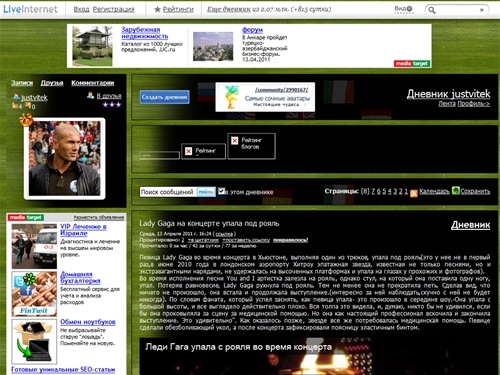500x375 pixels.
Task: Click the colorful avatars community logo
Action: [x=231, y=97]
